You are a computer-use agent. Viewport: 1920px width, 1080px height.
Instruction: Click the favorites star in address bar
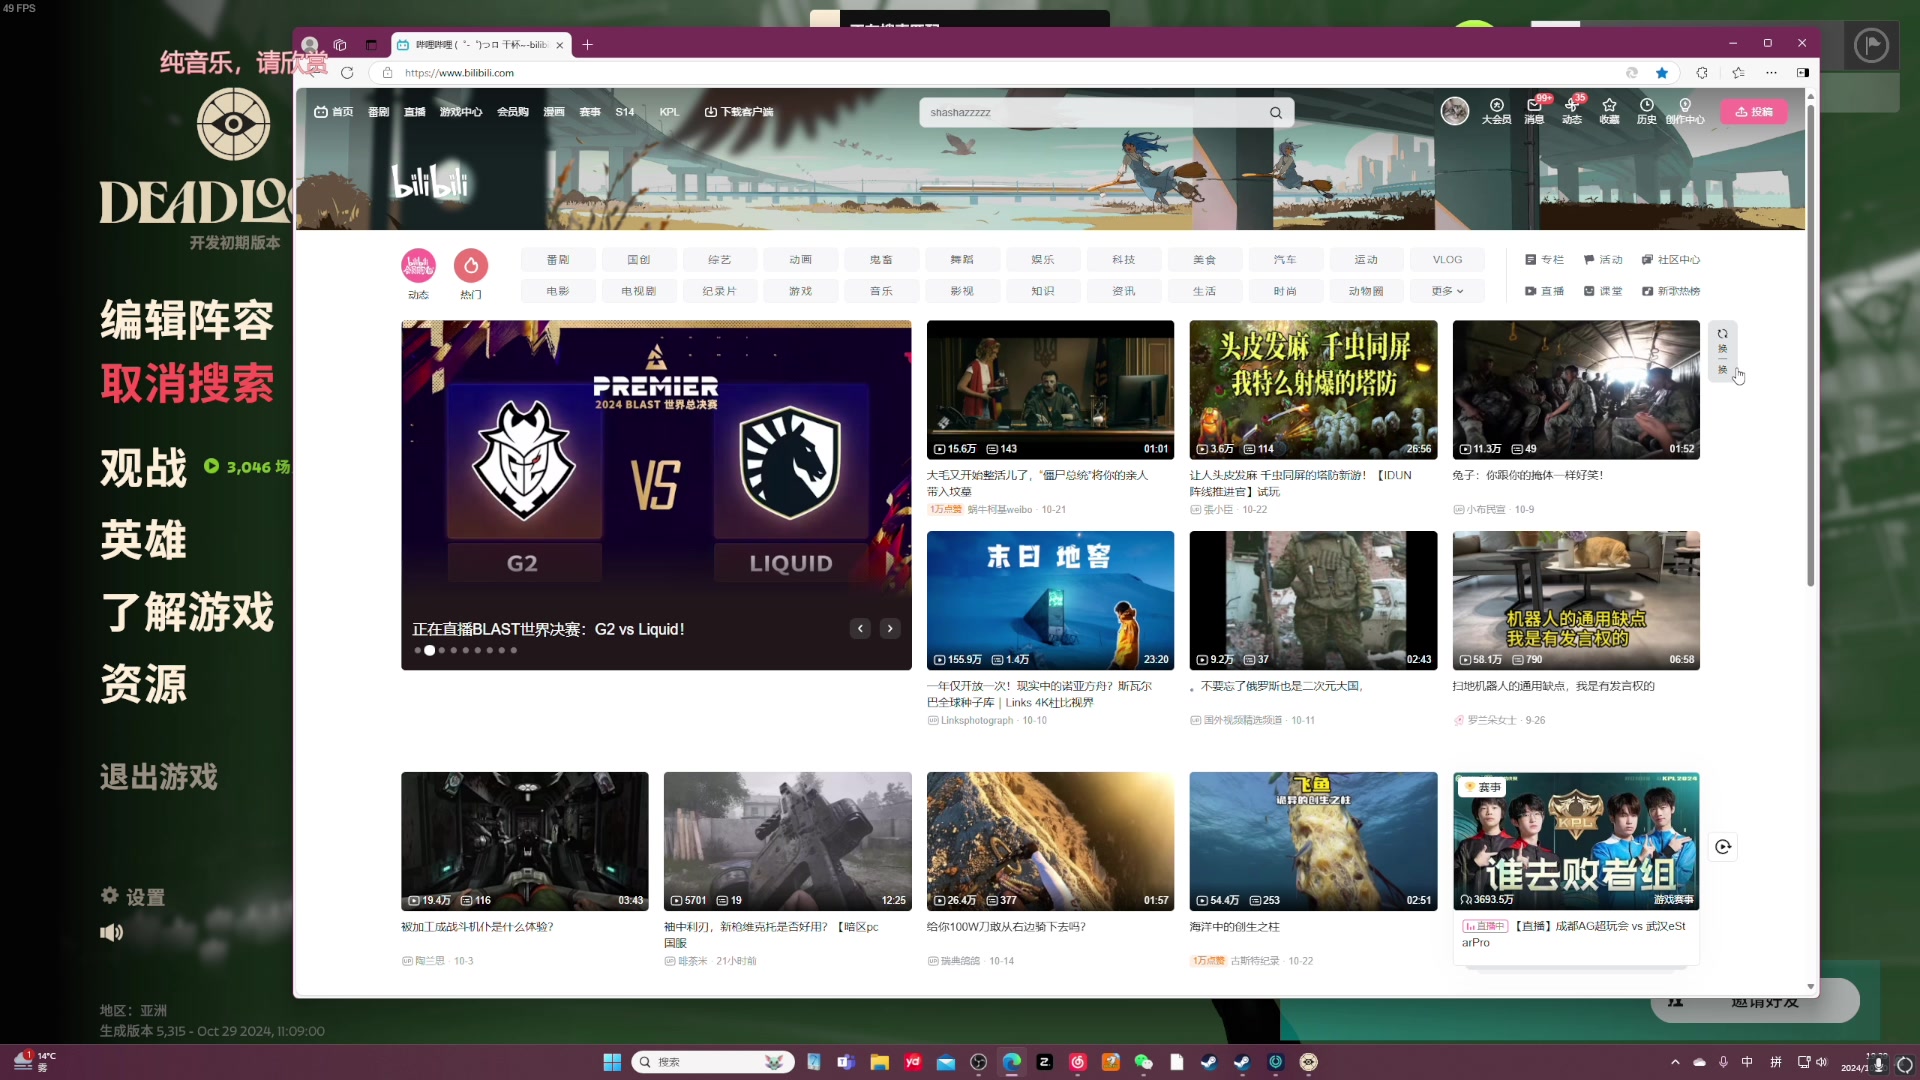click(x=1662, y=73)
